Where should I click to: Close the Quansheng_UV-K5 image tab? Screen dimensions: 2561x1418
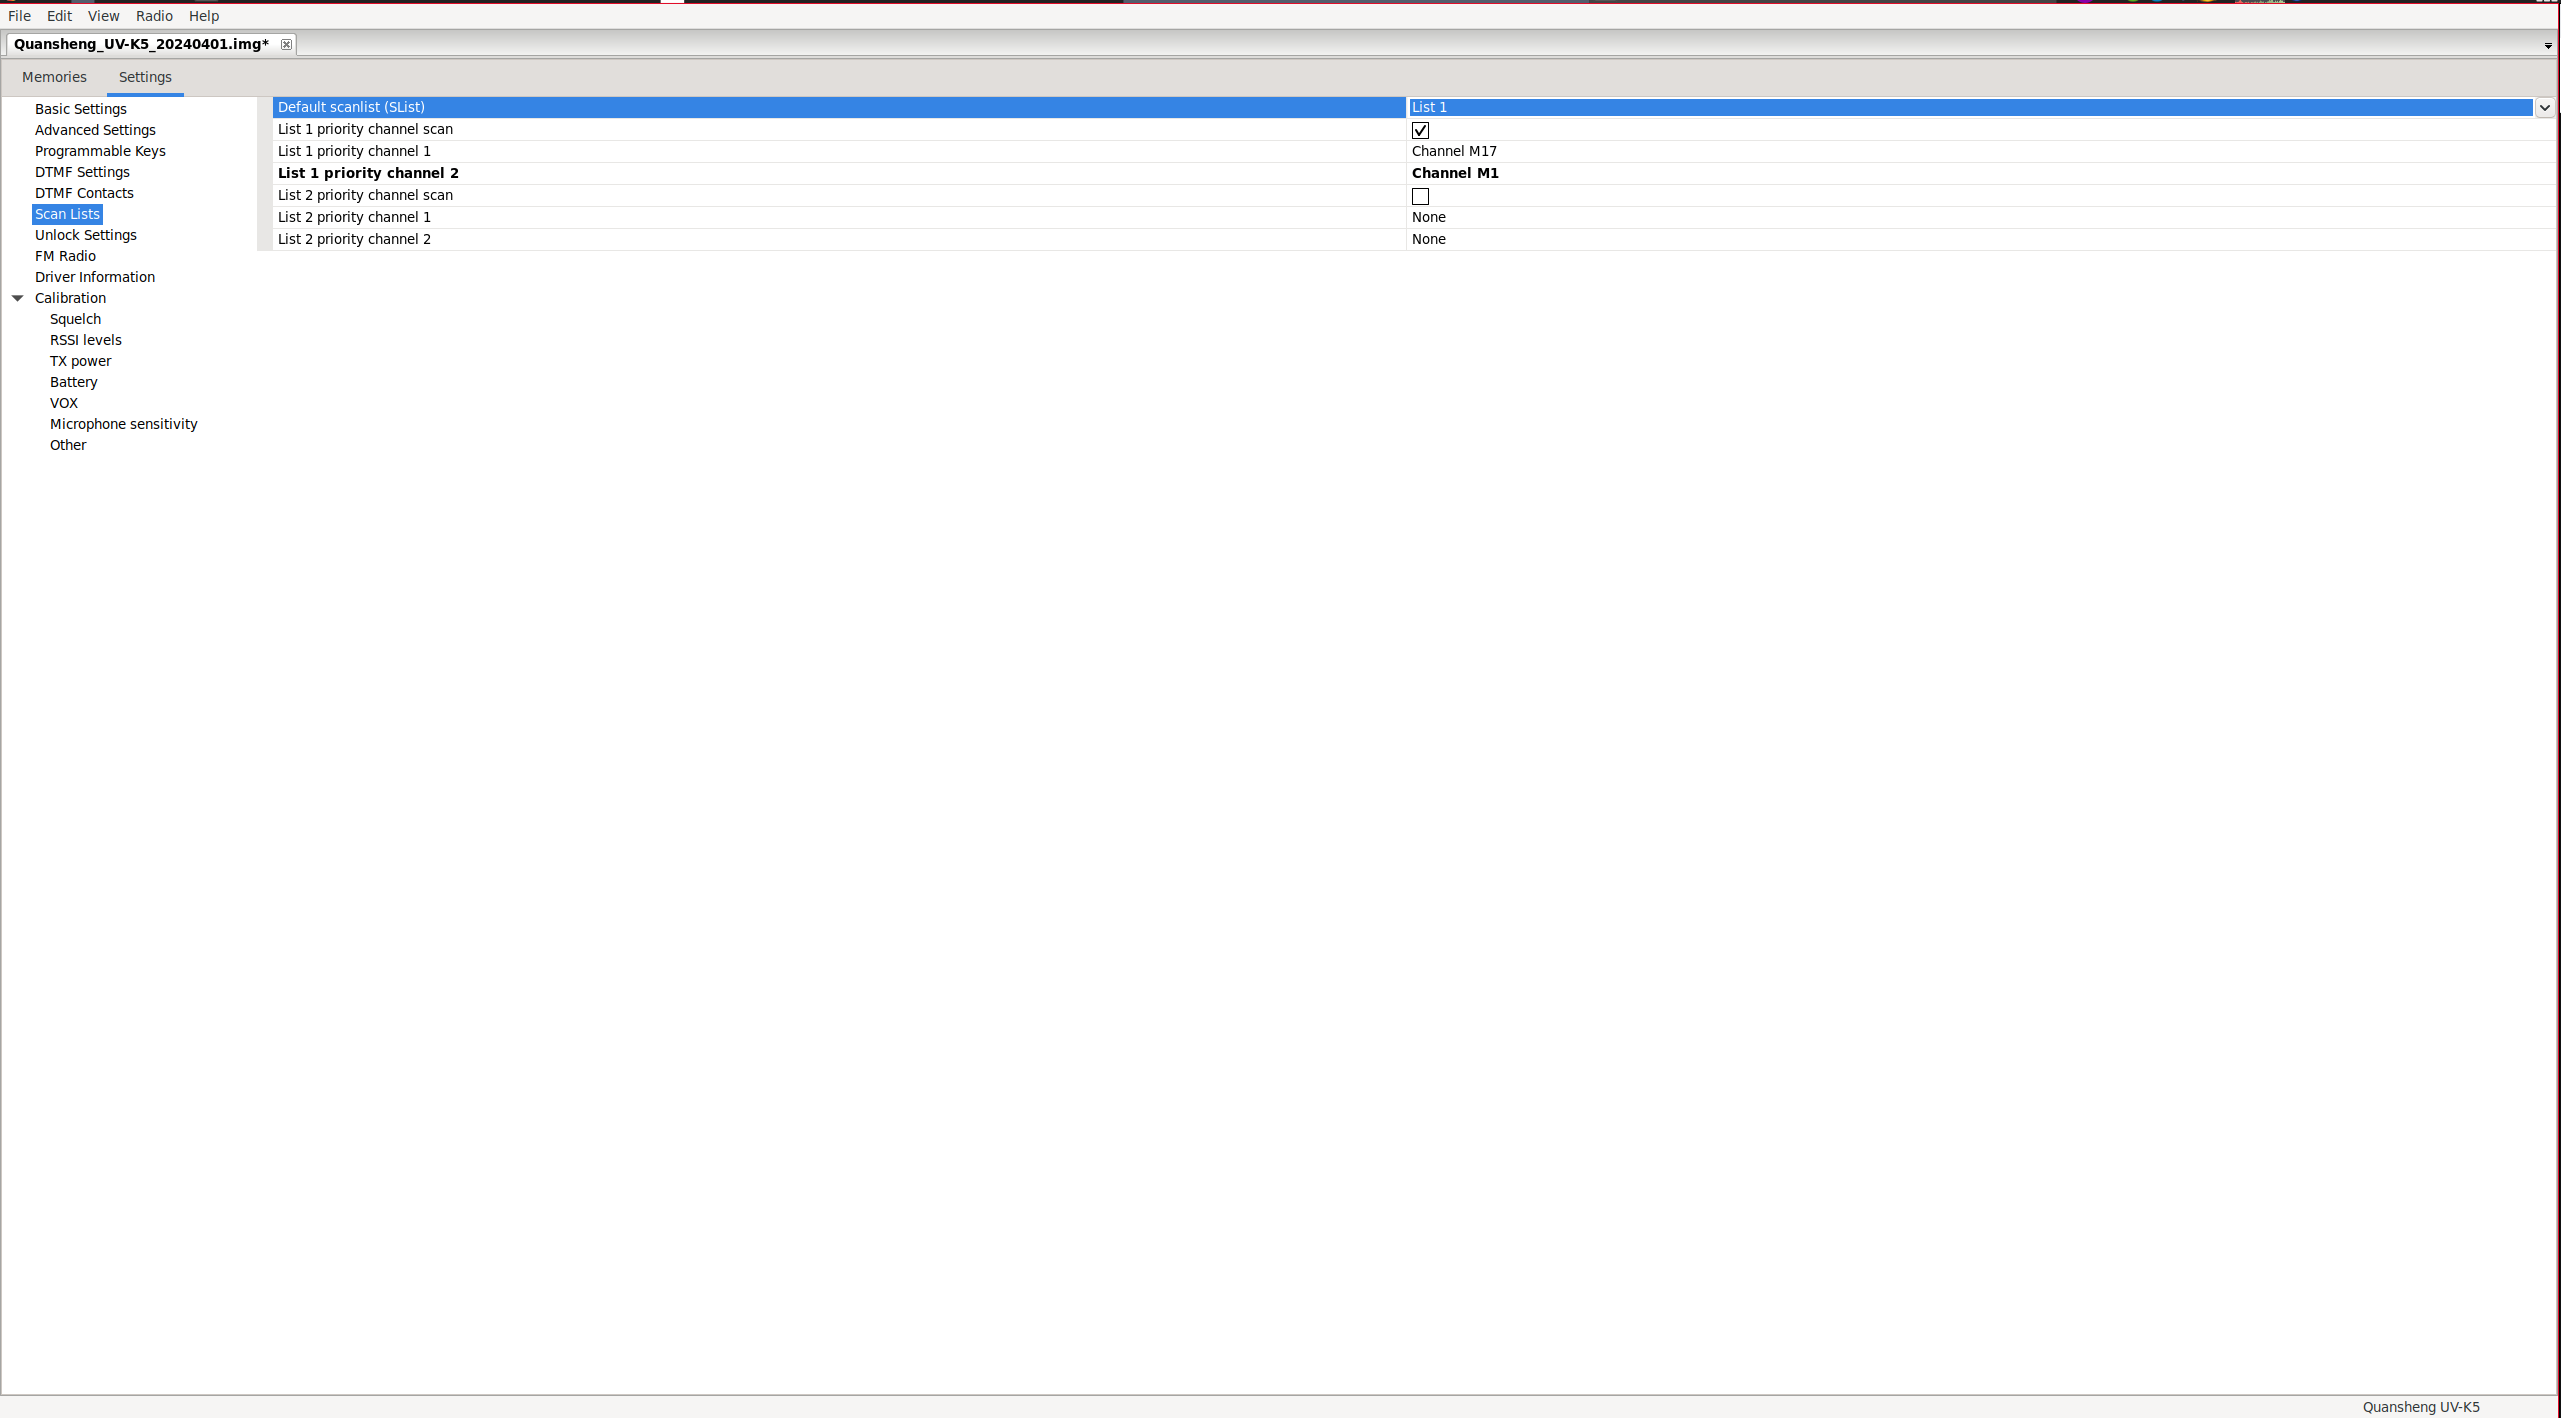(x=286, y=44)
